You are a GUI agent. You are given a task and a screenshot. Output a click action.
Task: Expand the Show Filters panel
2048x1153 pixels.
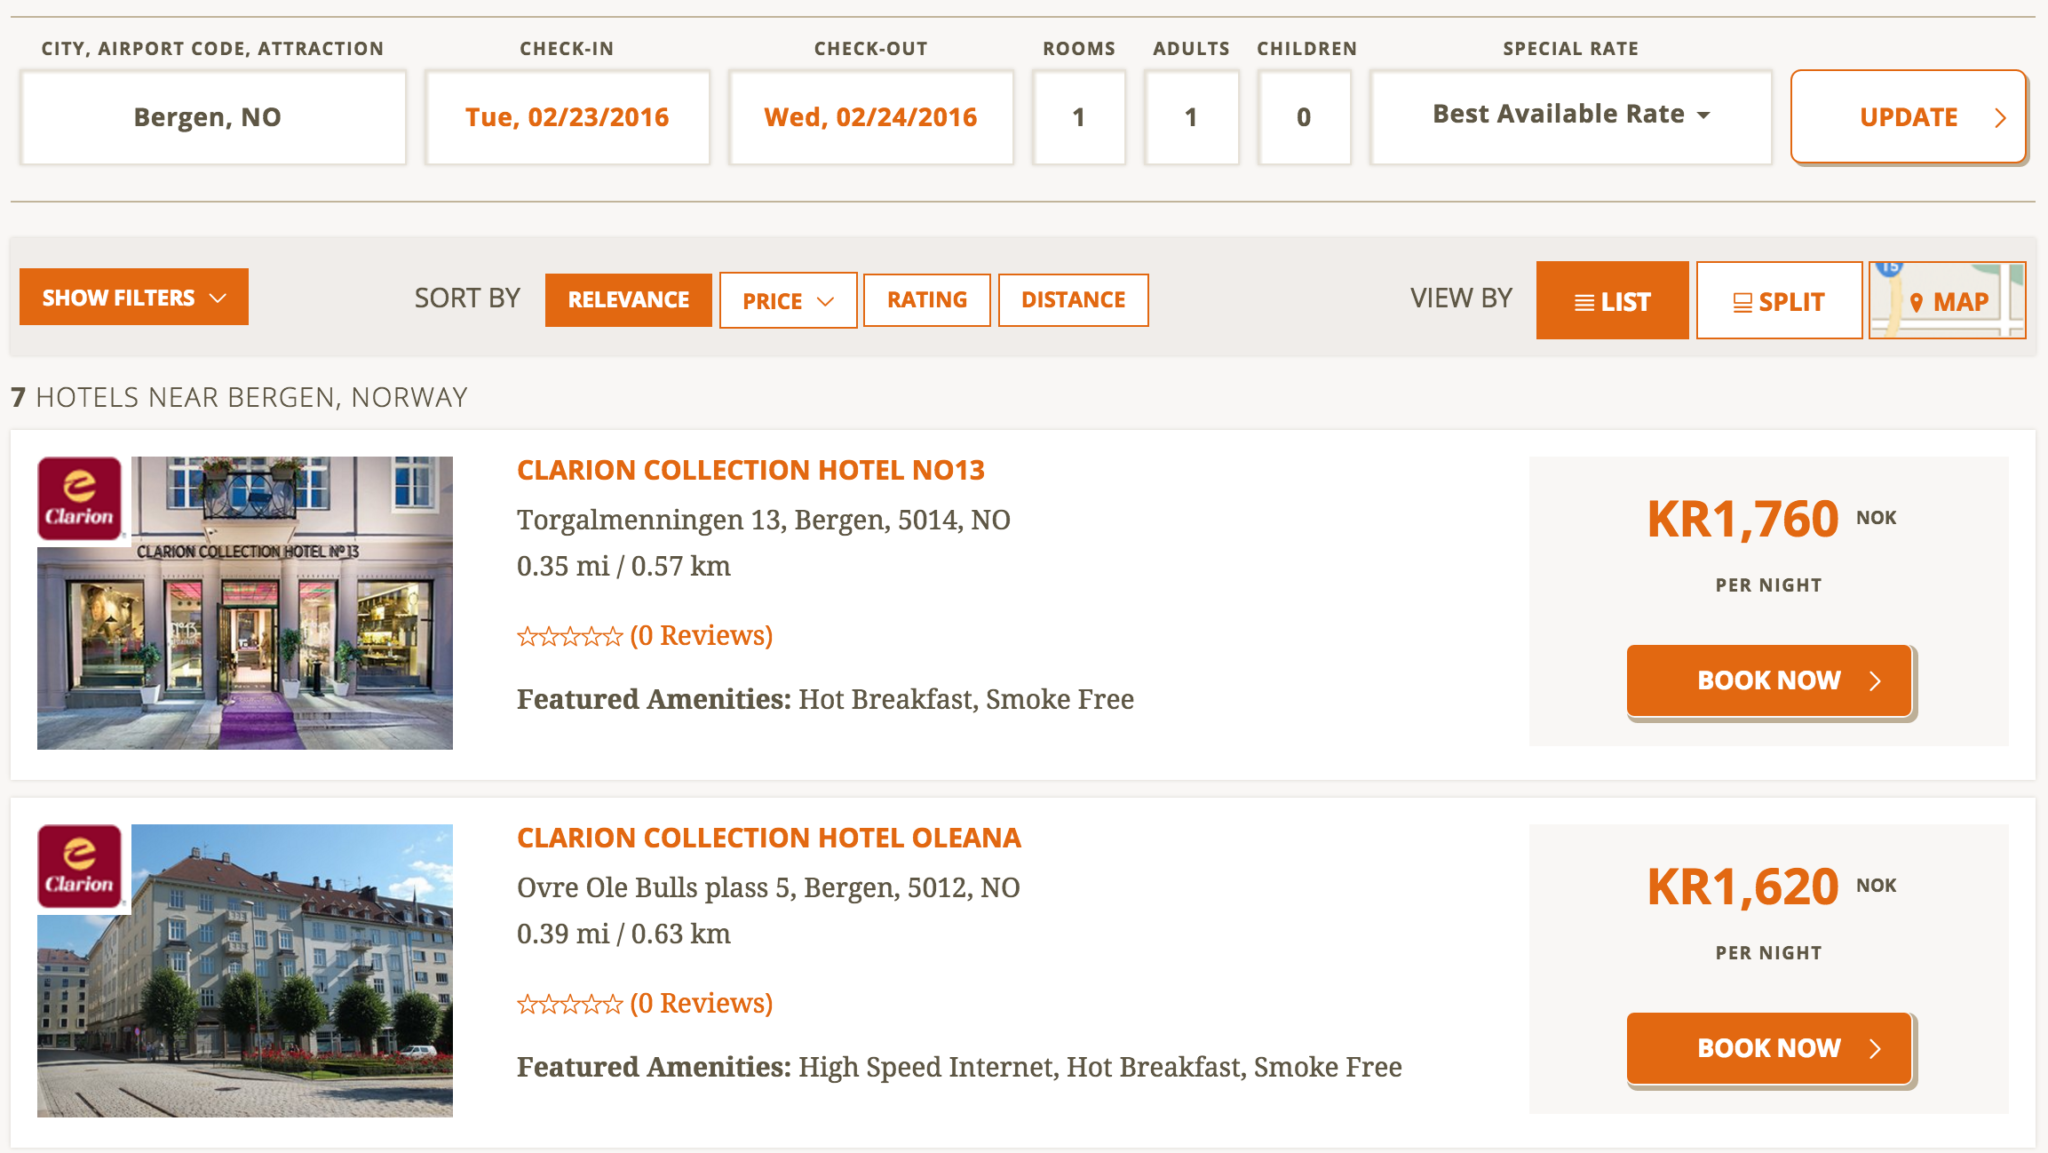pyautogui.click(x=134, y=297)
